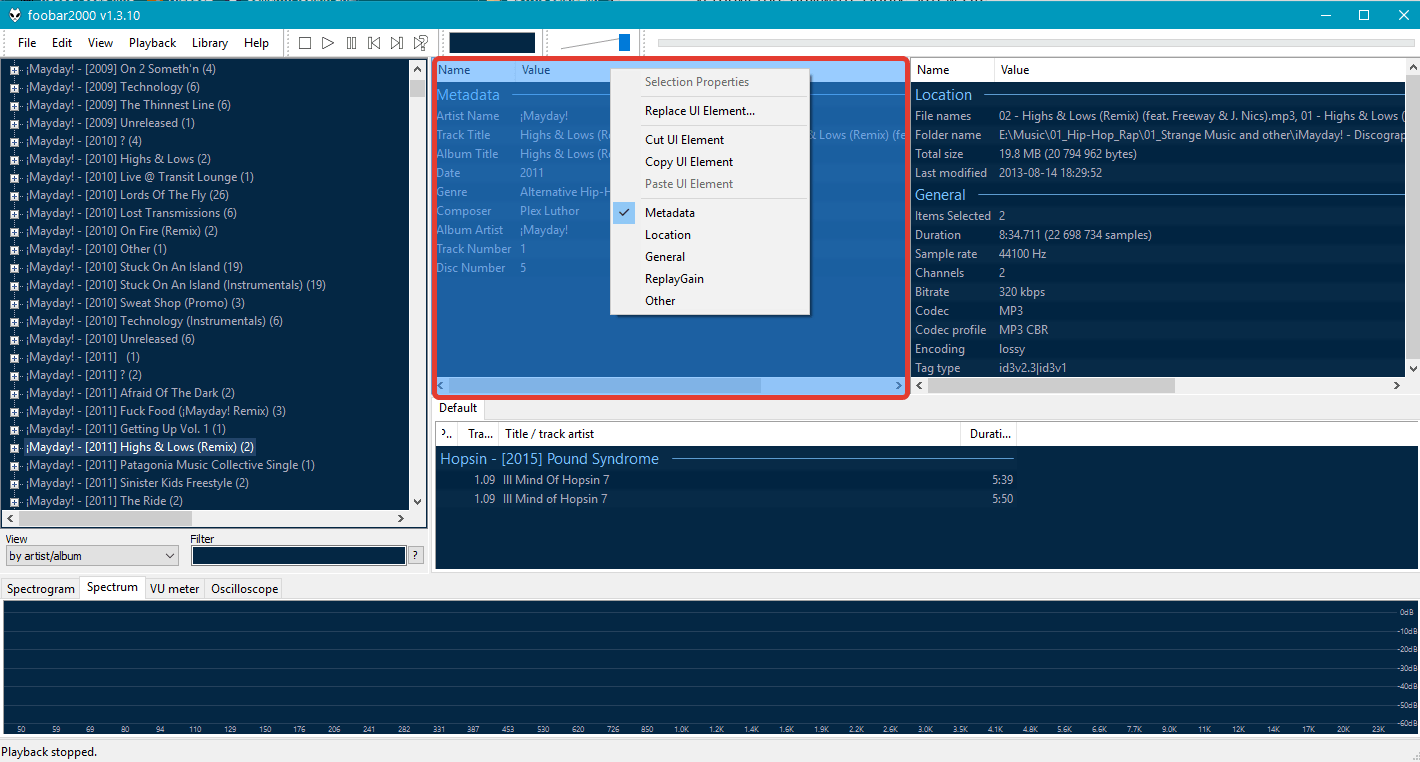Click the Title / track artist column header
Viewport: 1420px width, 762px height.
tap(730, 434)
